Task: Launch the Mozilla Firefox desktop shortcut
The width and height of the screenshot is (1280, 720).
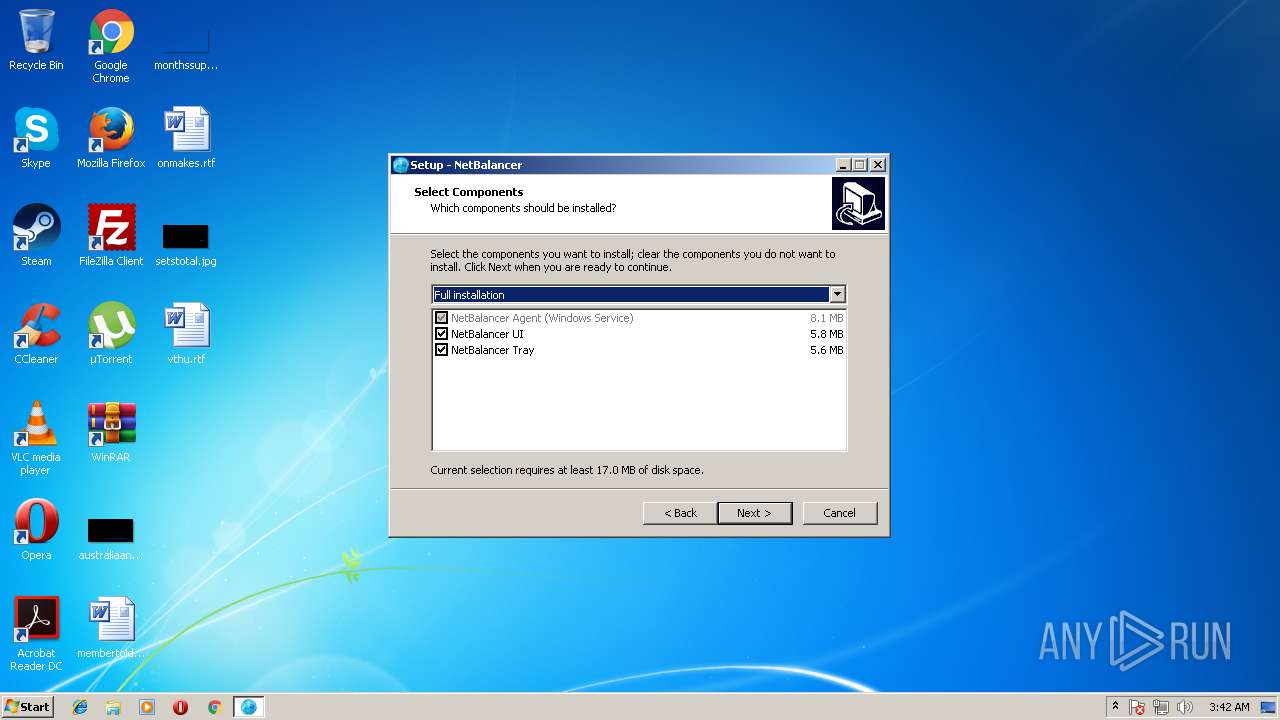Action: 111,138
